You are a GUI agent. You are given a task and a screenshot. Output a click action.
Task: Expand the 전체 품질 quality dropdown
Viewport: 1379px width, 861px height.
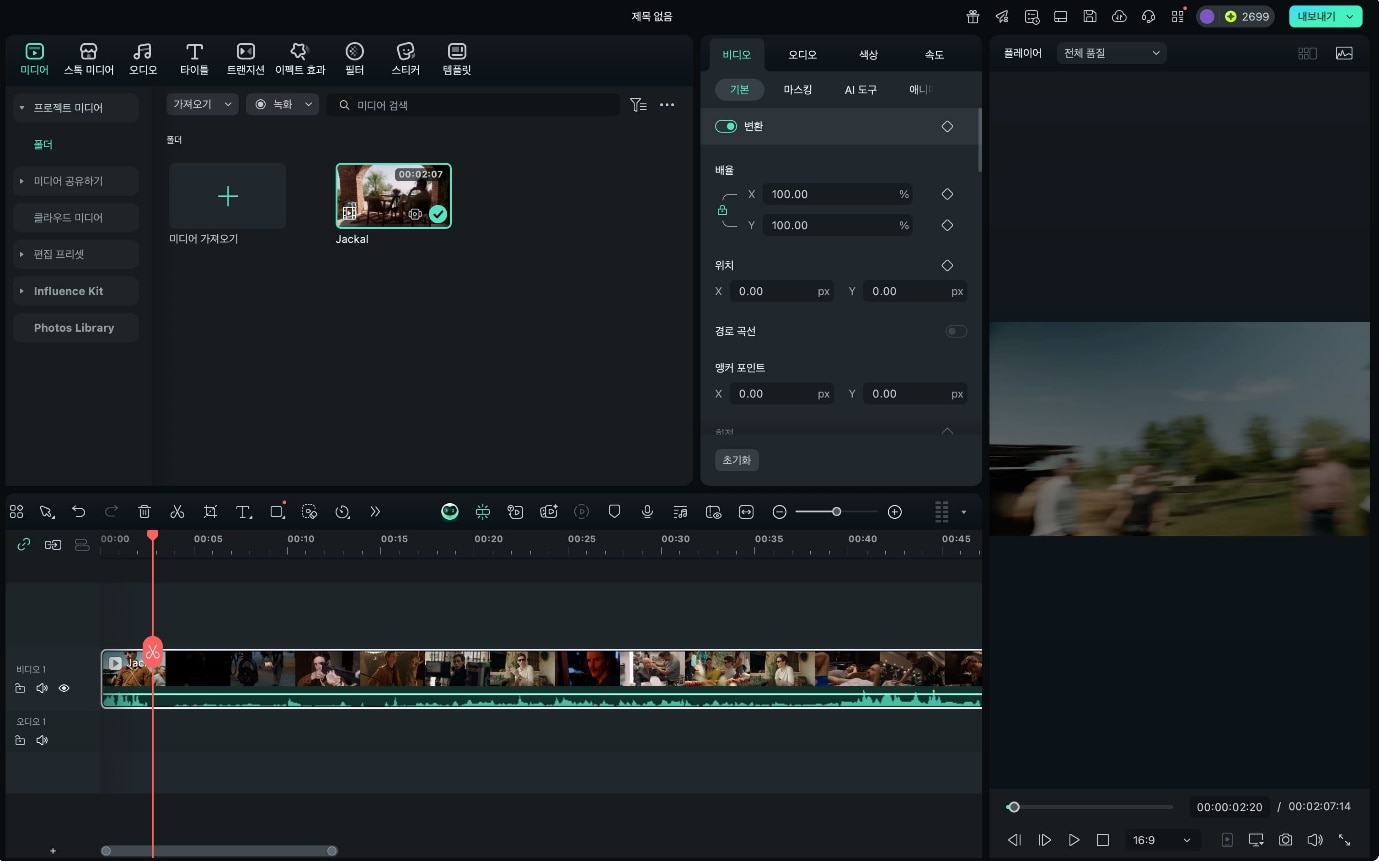(x=1111, y=53)
